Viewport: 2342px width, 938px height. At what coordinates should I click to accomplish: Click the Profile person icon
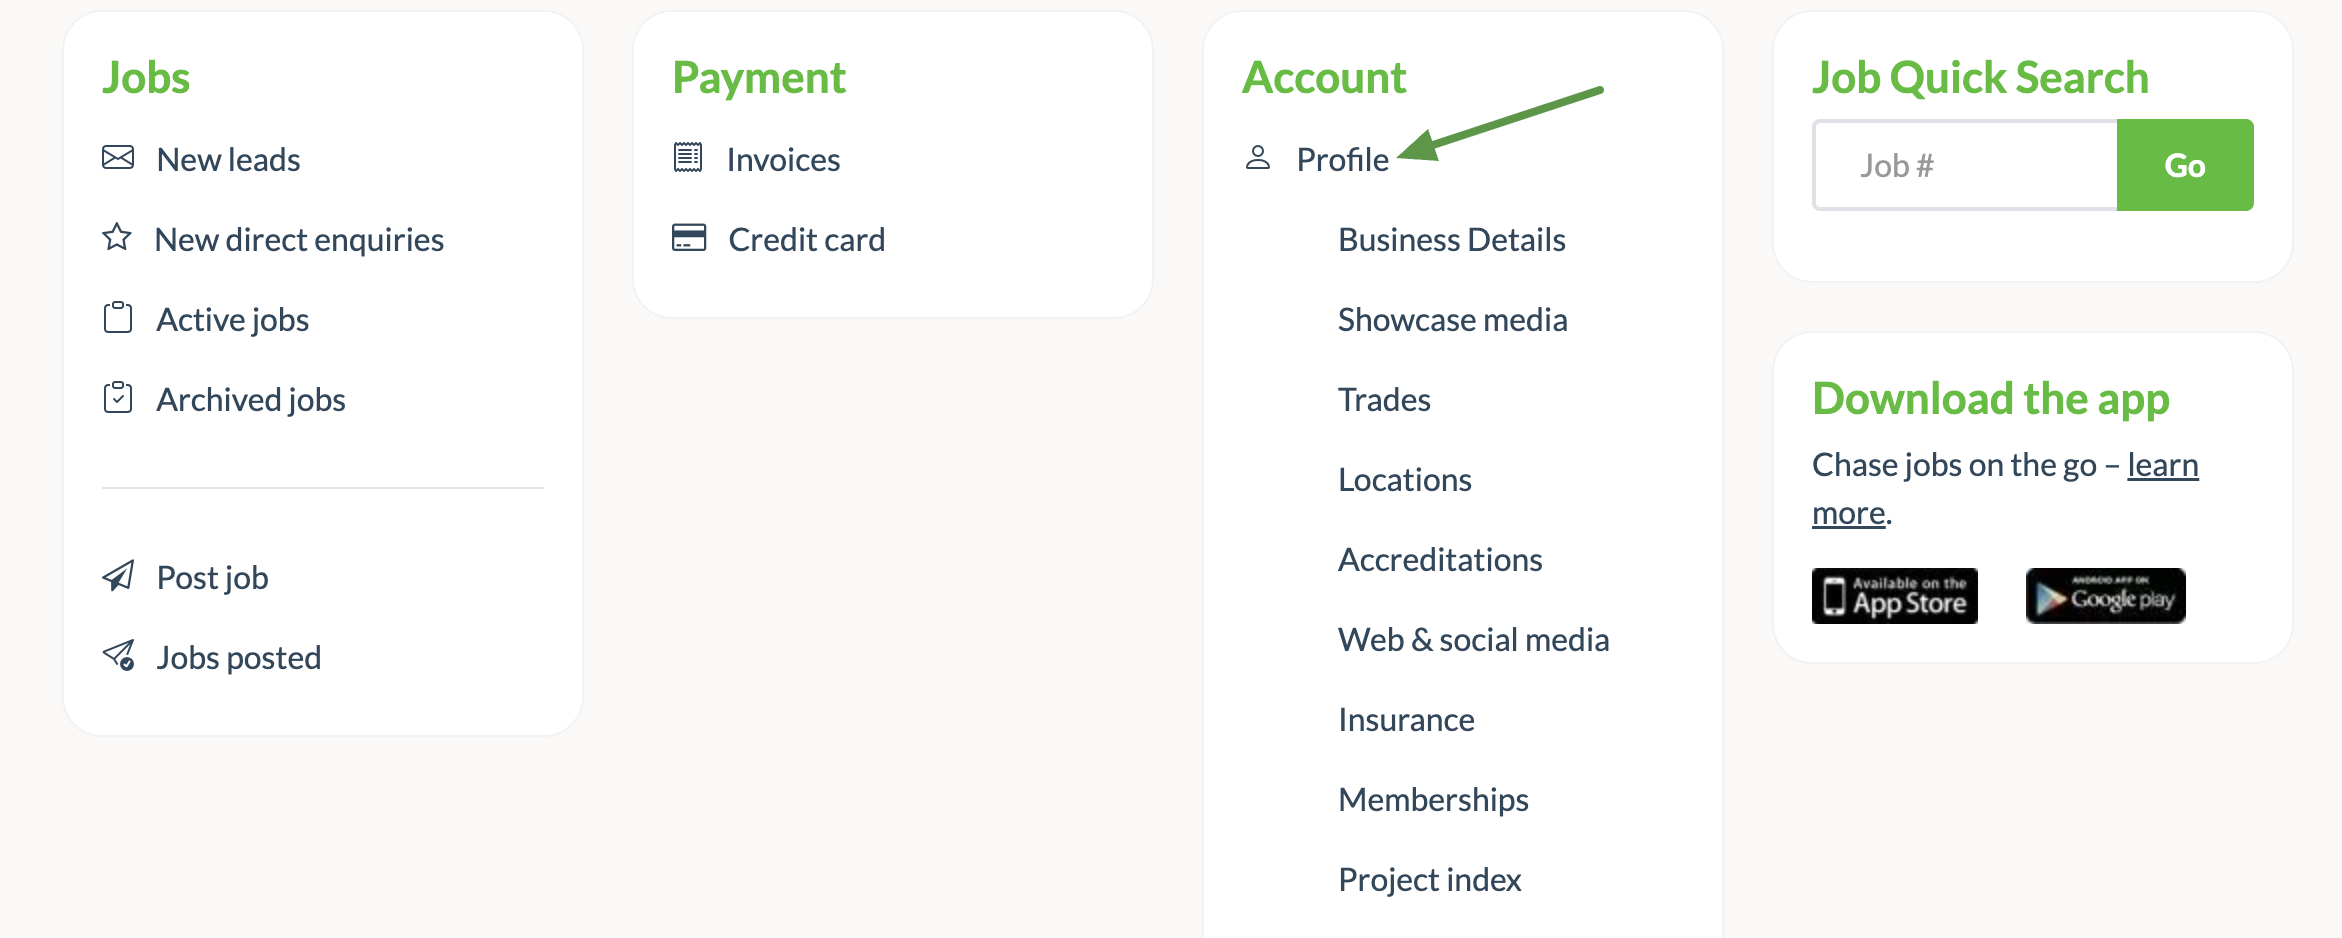[x=1258, y=158]
